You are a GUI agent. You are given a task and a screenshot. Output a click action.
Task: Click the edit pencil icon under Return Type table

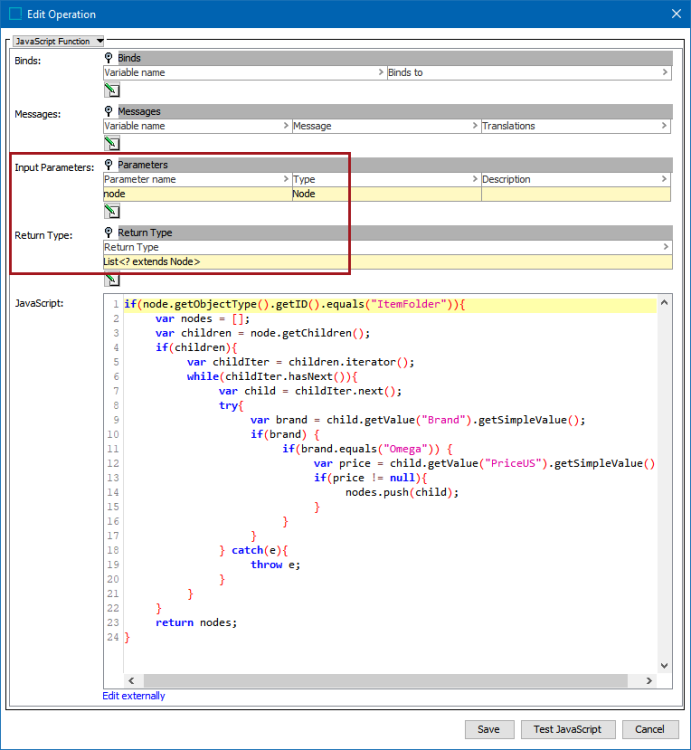112,279
